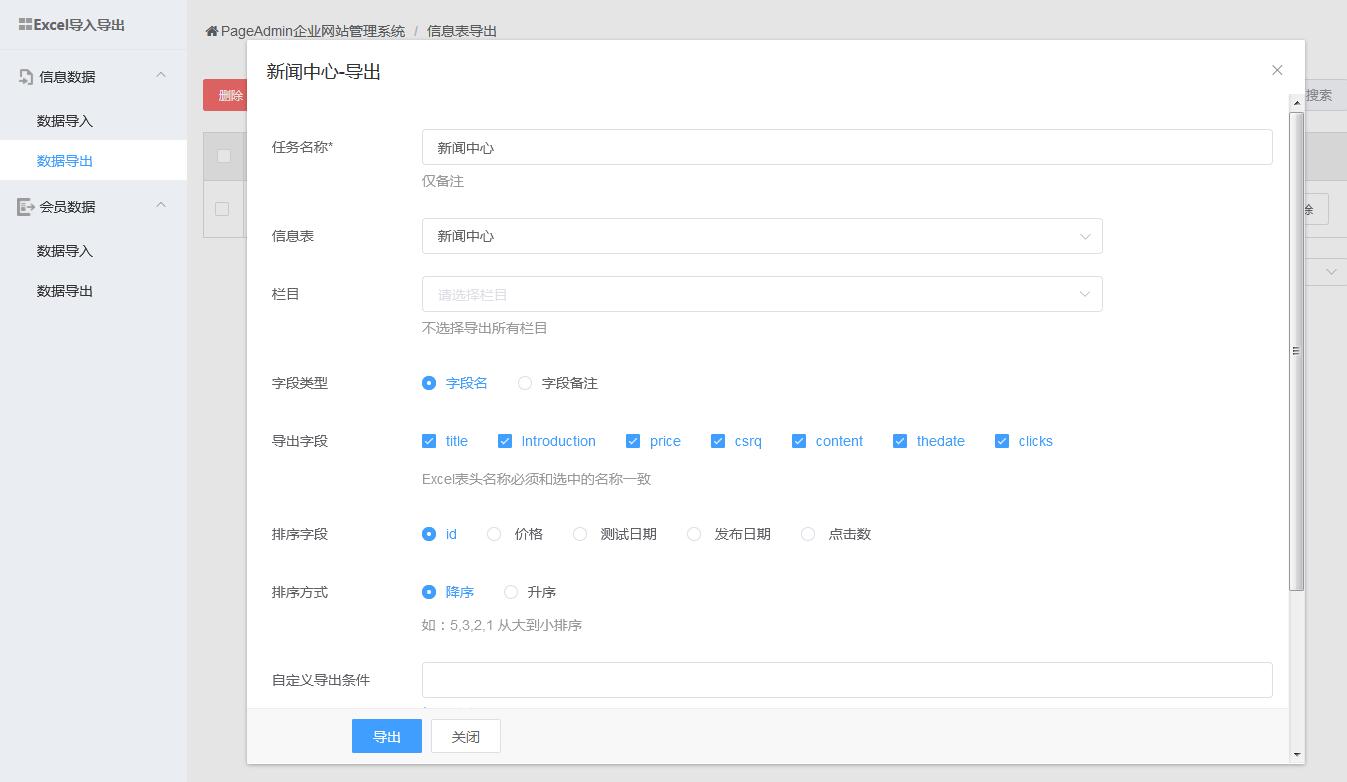This screenshot has width=1347, height=782.
Task: Collapse the 信息数据 menu chevron
Action: 161,76
